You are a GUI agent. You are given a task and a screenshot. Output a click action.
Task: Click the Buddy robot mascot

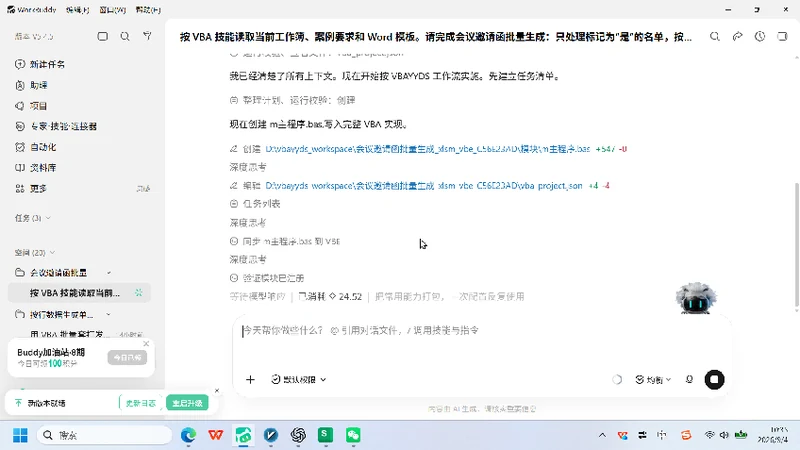click(x=696, y=298)
